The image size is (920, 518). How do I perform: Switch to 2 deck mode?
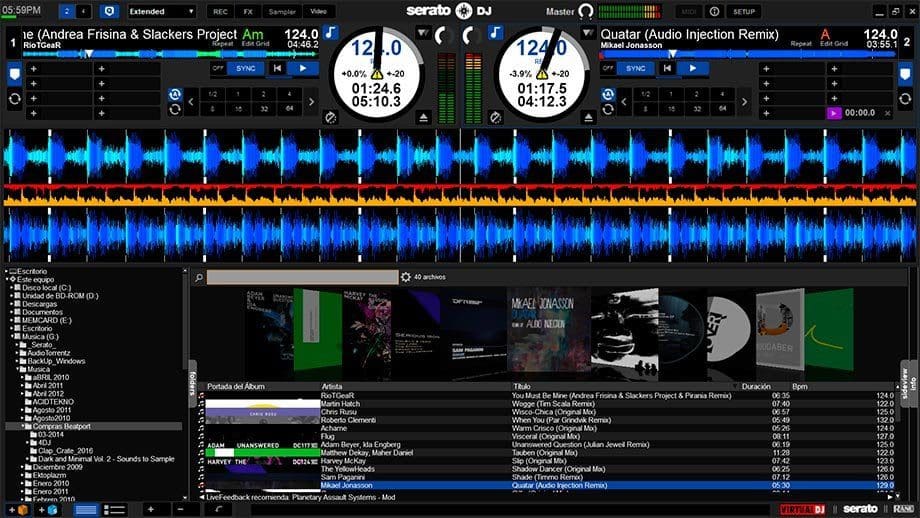67,11
